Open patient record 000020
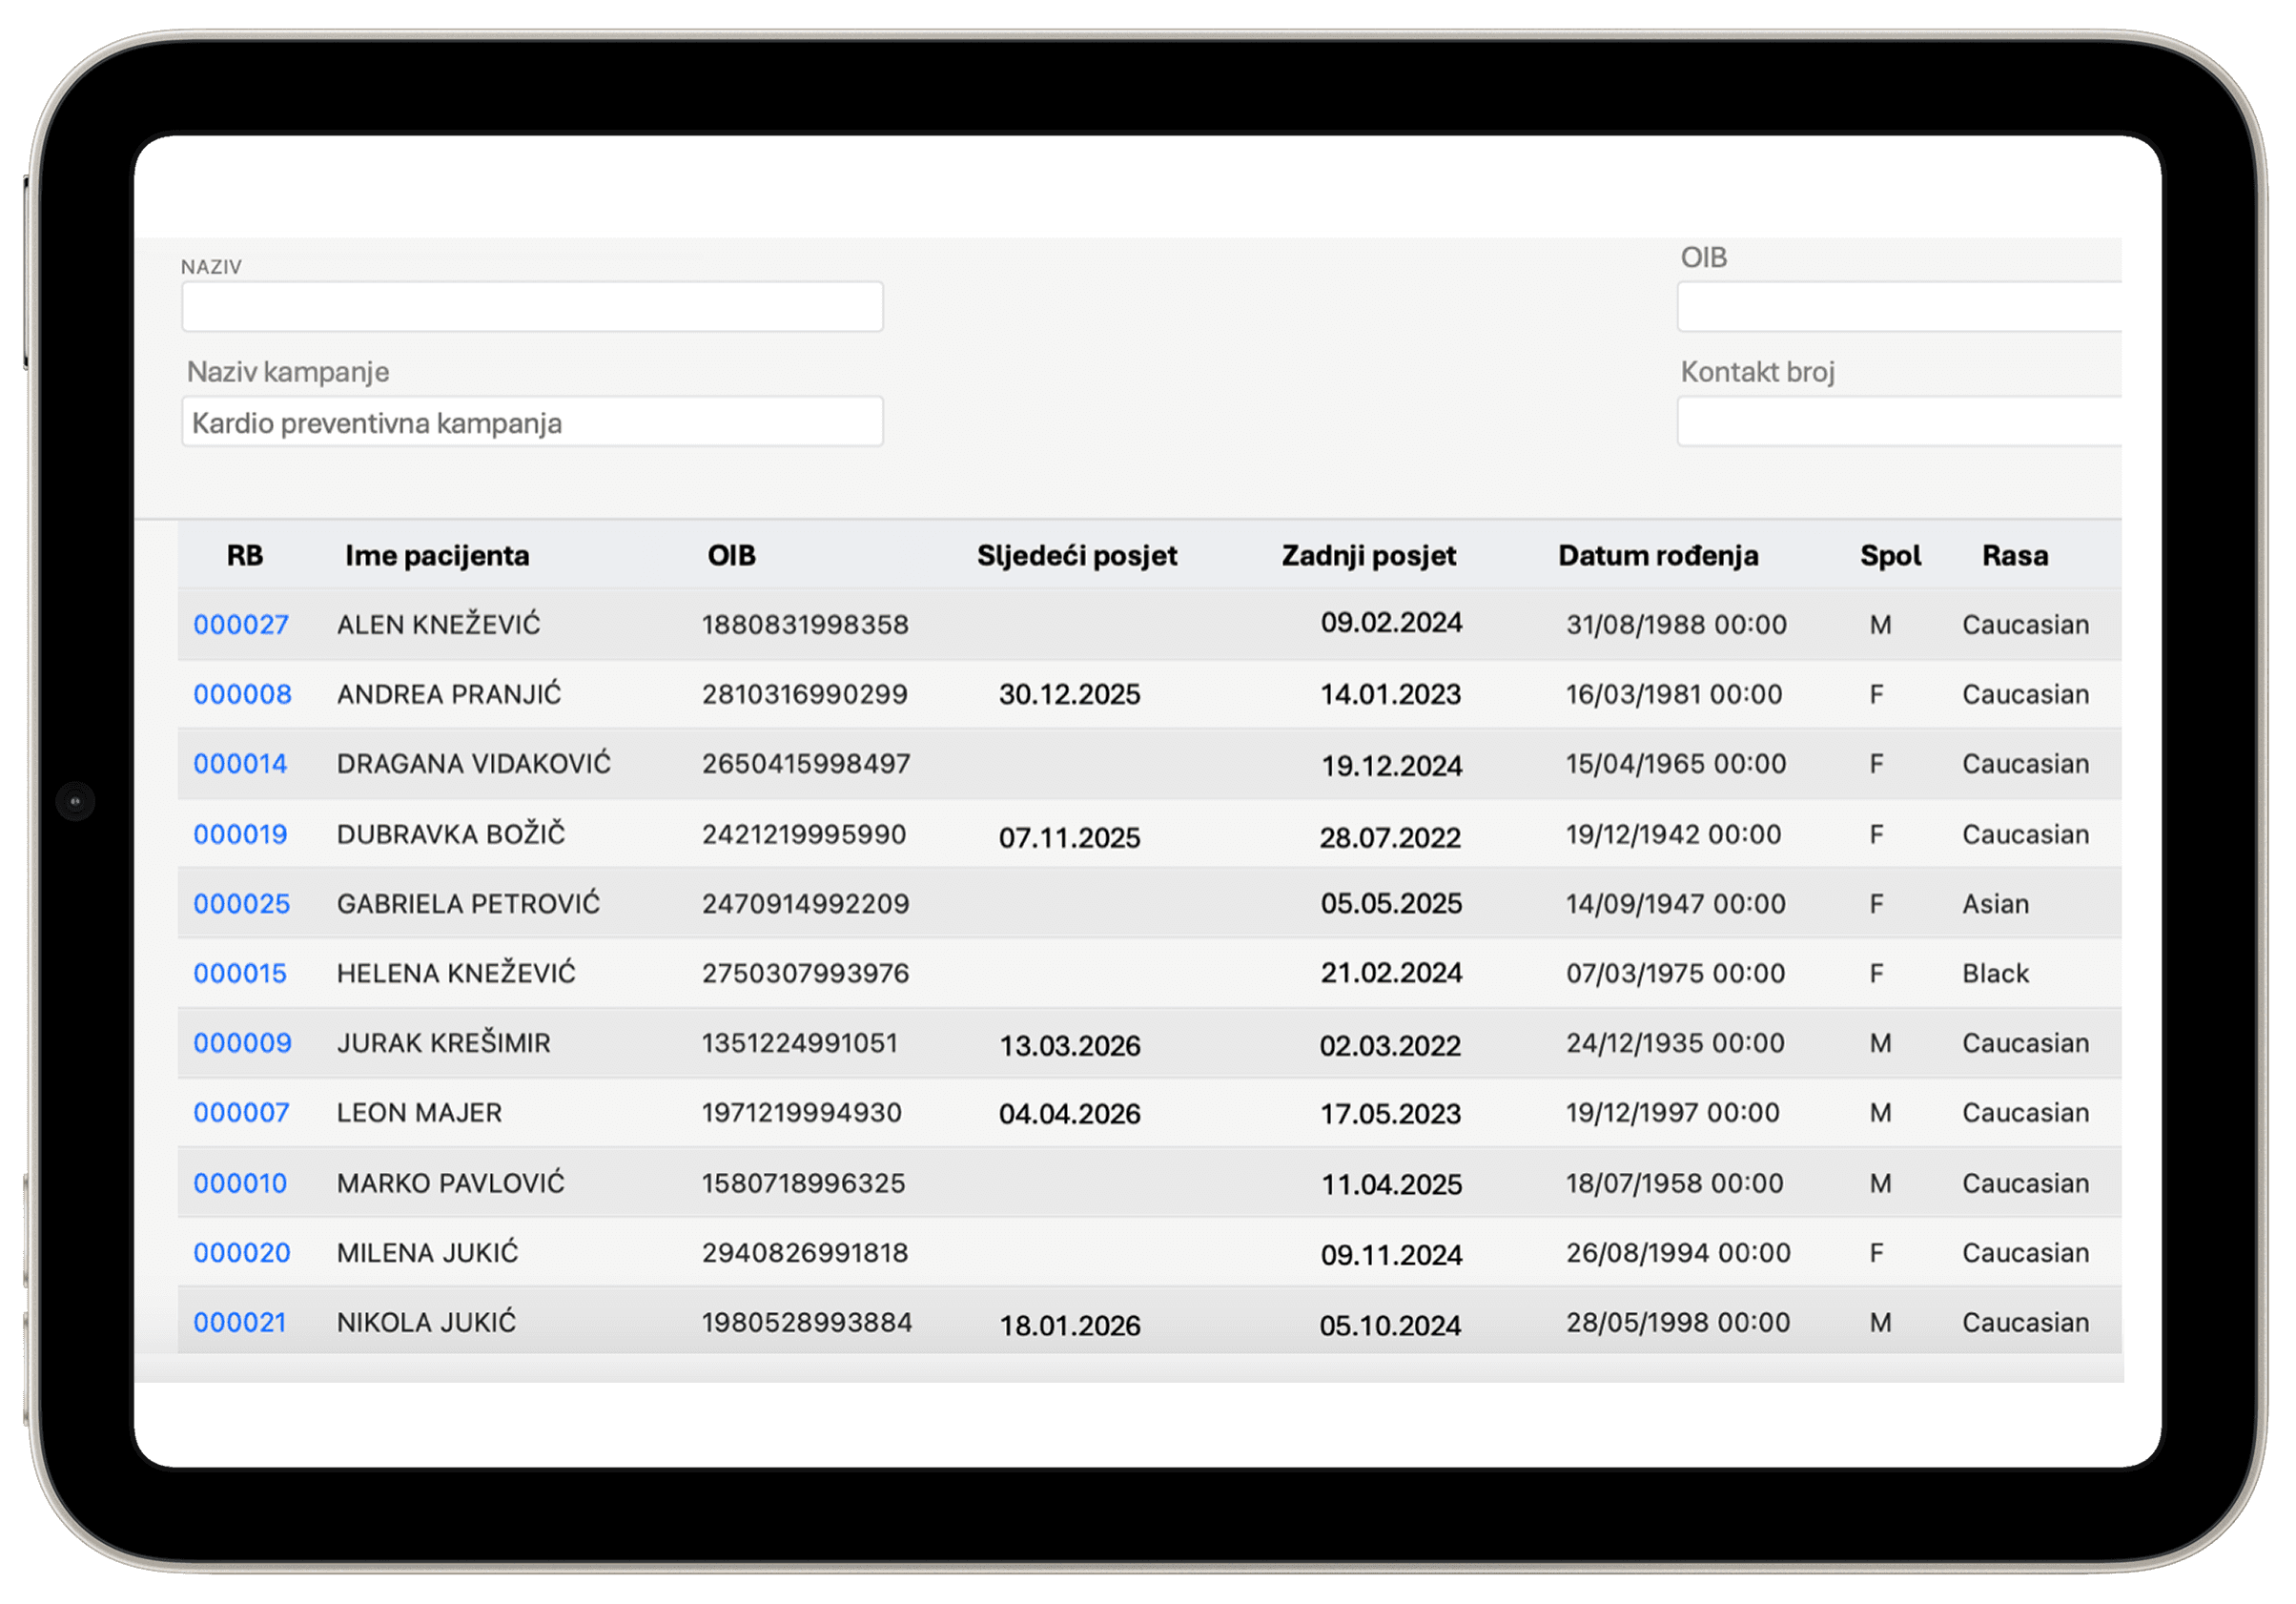Viewport: 2296px width, 1604px height. pyautogui.click(x=241, y=1253)
